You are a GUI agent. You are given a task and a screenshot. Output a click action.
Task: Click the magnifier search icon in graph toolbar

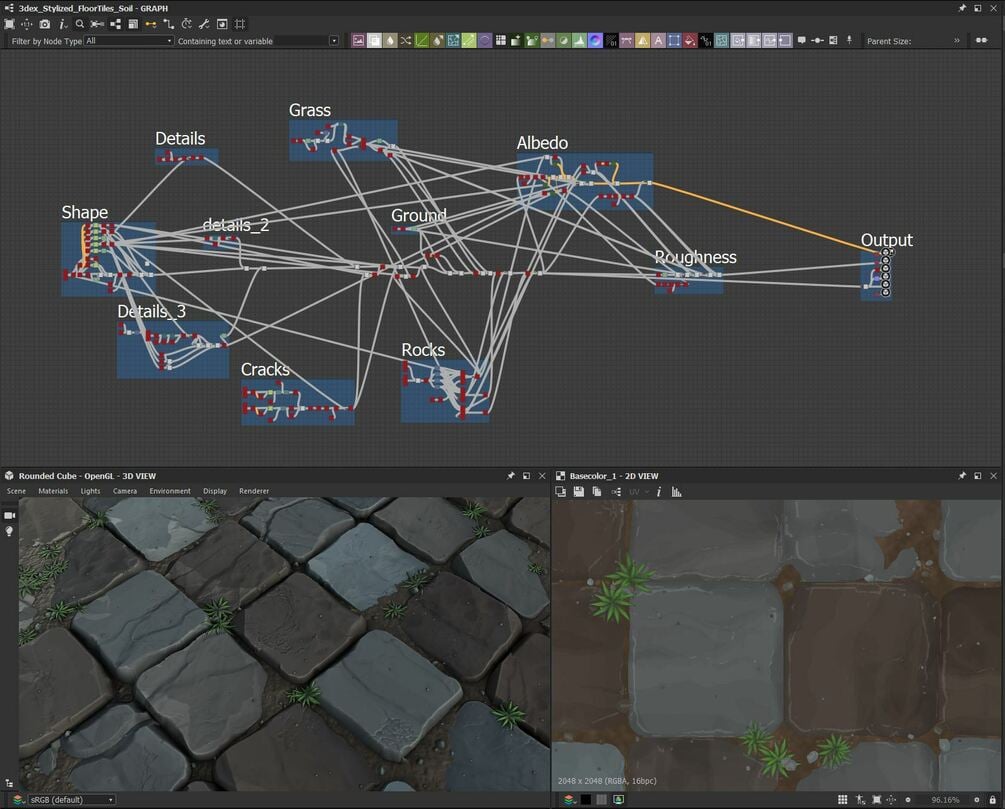79,24
